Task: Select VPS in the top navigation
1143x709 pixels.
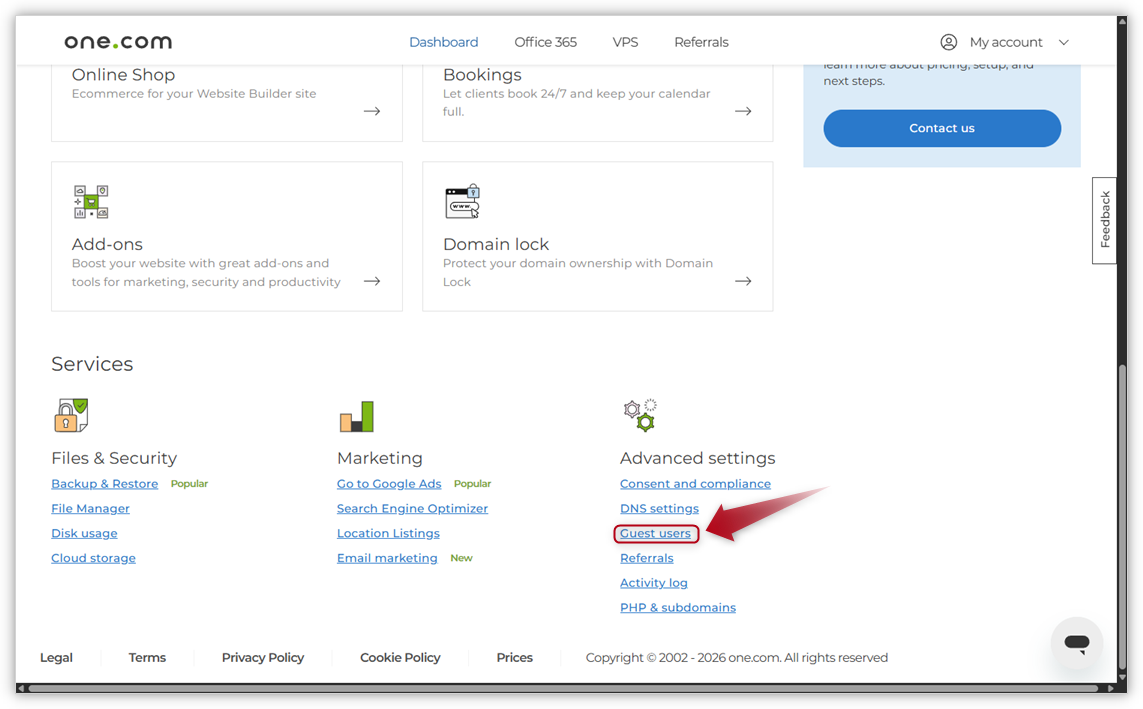Action: click(625, 42)
